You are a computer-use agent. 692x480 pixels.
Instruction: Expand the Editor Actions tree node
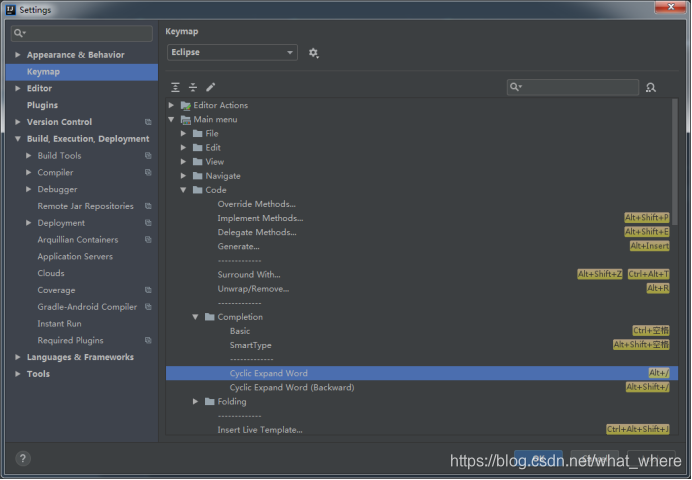coord(171,105)
